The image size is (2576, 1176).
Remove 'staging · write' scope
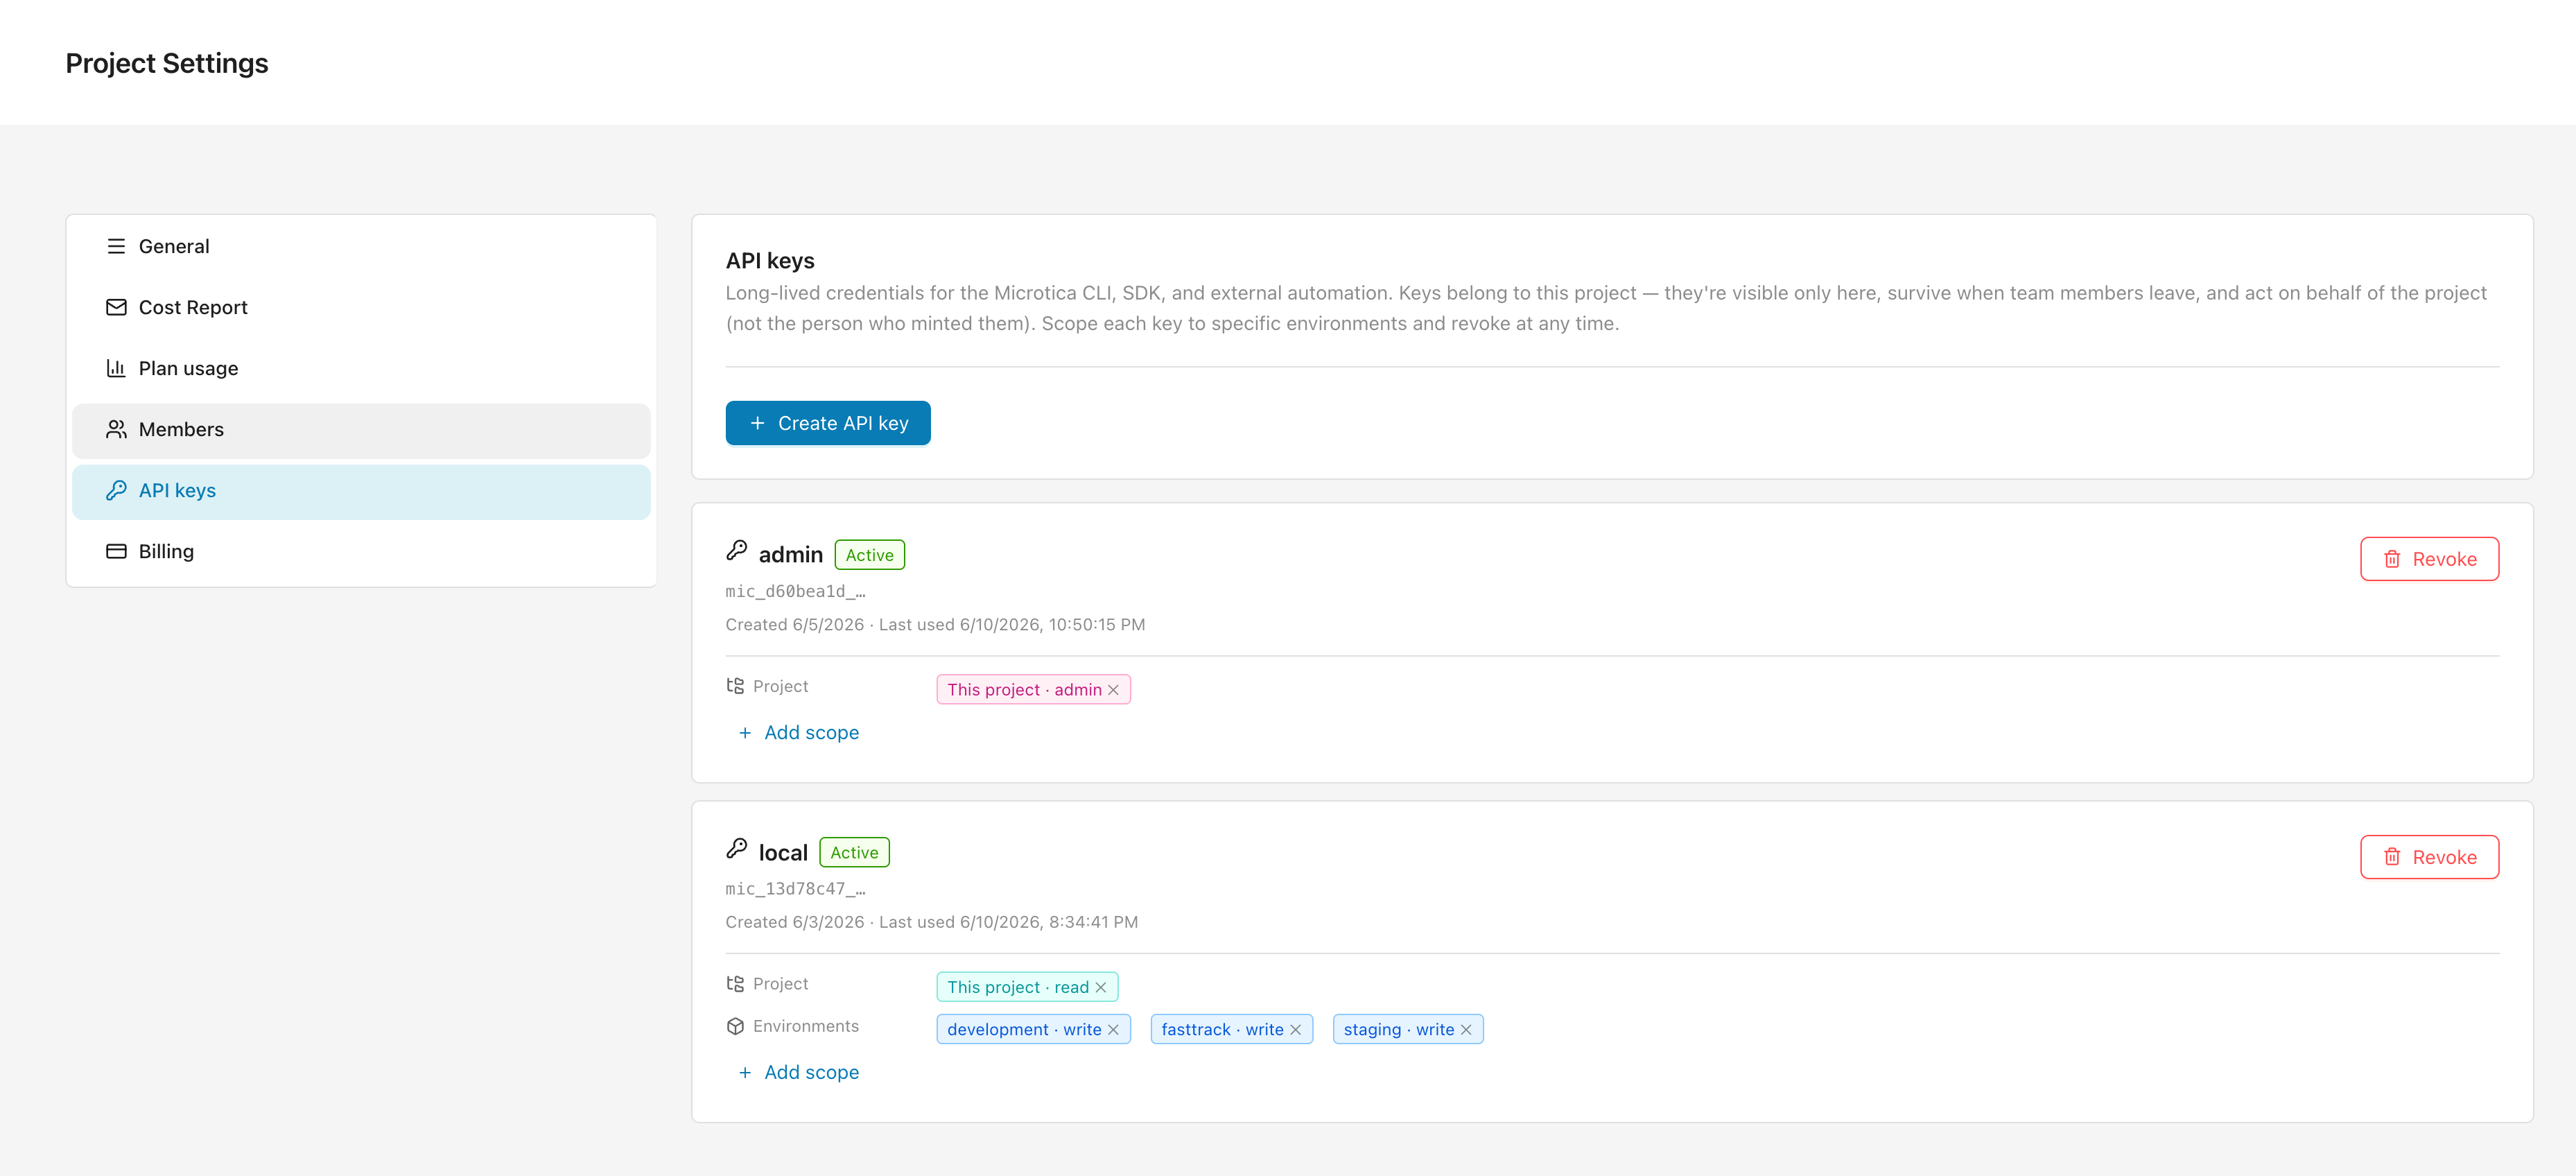pyautogui.click(x=1466, y=1030)
